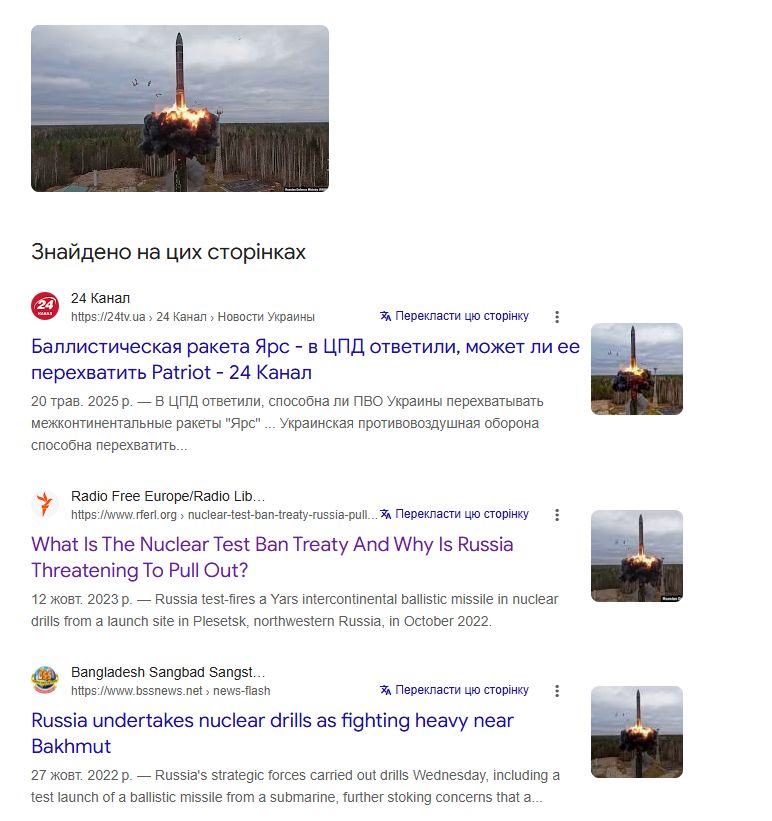Click Перекласти цю сторінку for rferl.org result
Viewport: 772px width, 821px height.
click(x=461, y=514)
